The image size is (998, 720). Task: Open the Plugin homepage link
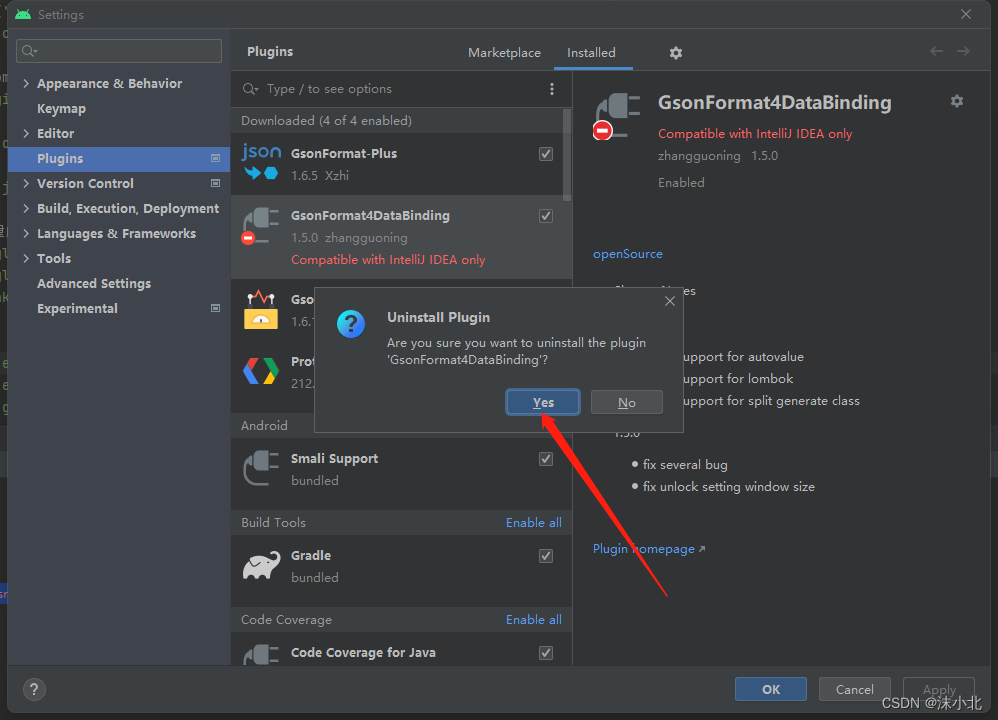[649, 549]
